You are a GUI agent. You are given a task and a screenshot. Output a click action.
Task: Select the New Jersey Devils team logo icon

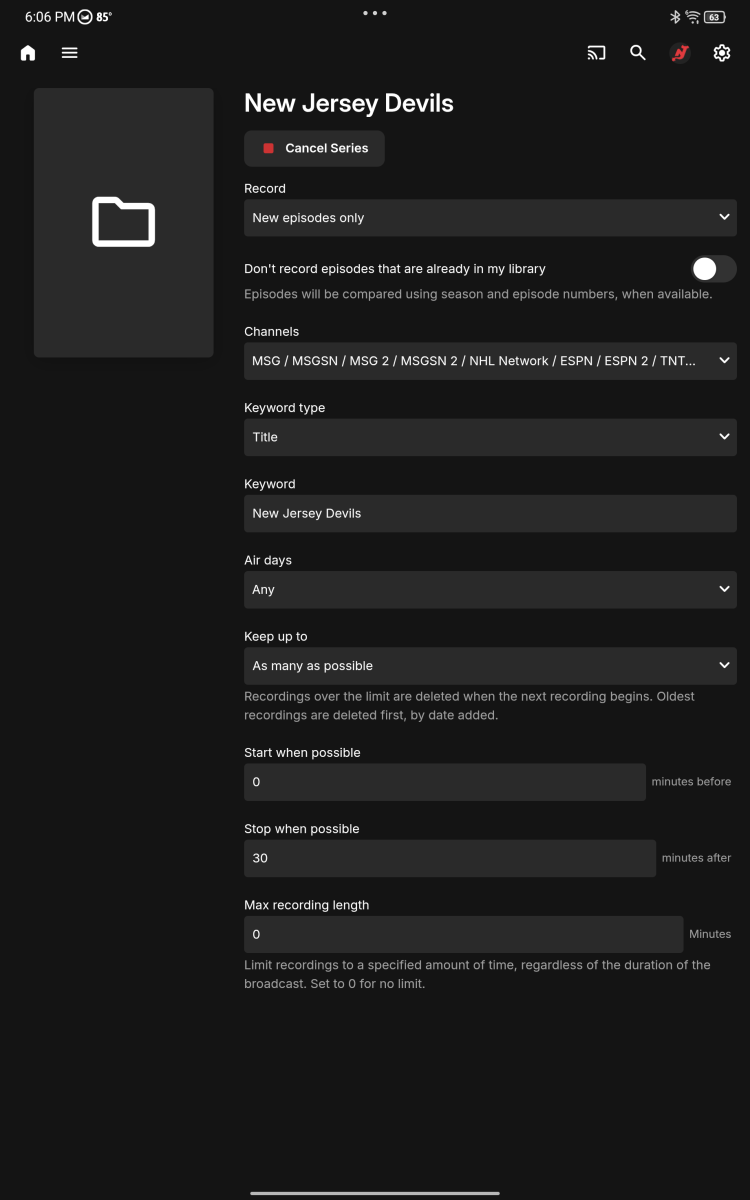(680, 52)
